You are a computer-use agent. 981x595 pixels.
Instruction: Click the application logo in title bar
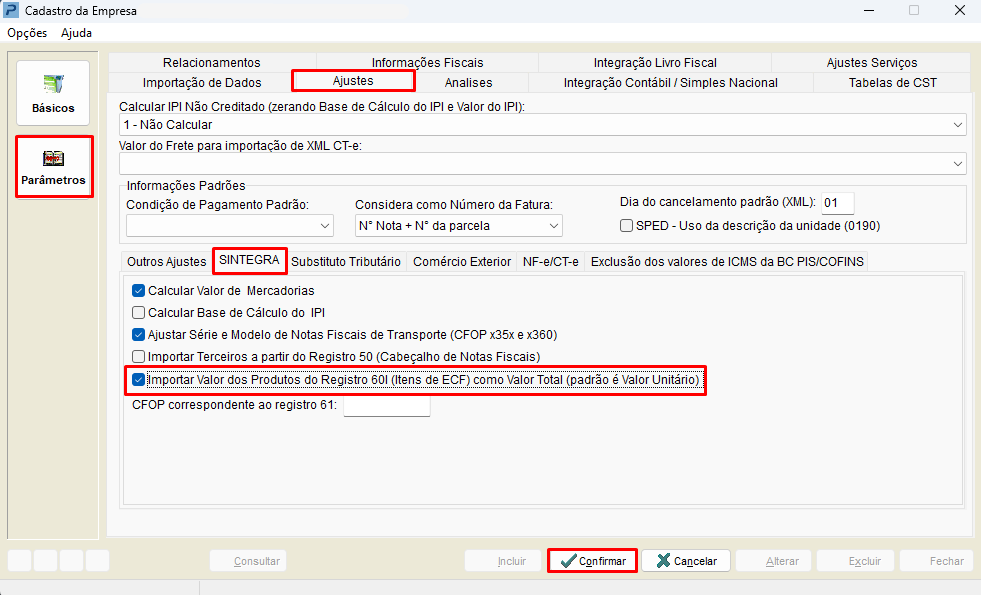11,10
